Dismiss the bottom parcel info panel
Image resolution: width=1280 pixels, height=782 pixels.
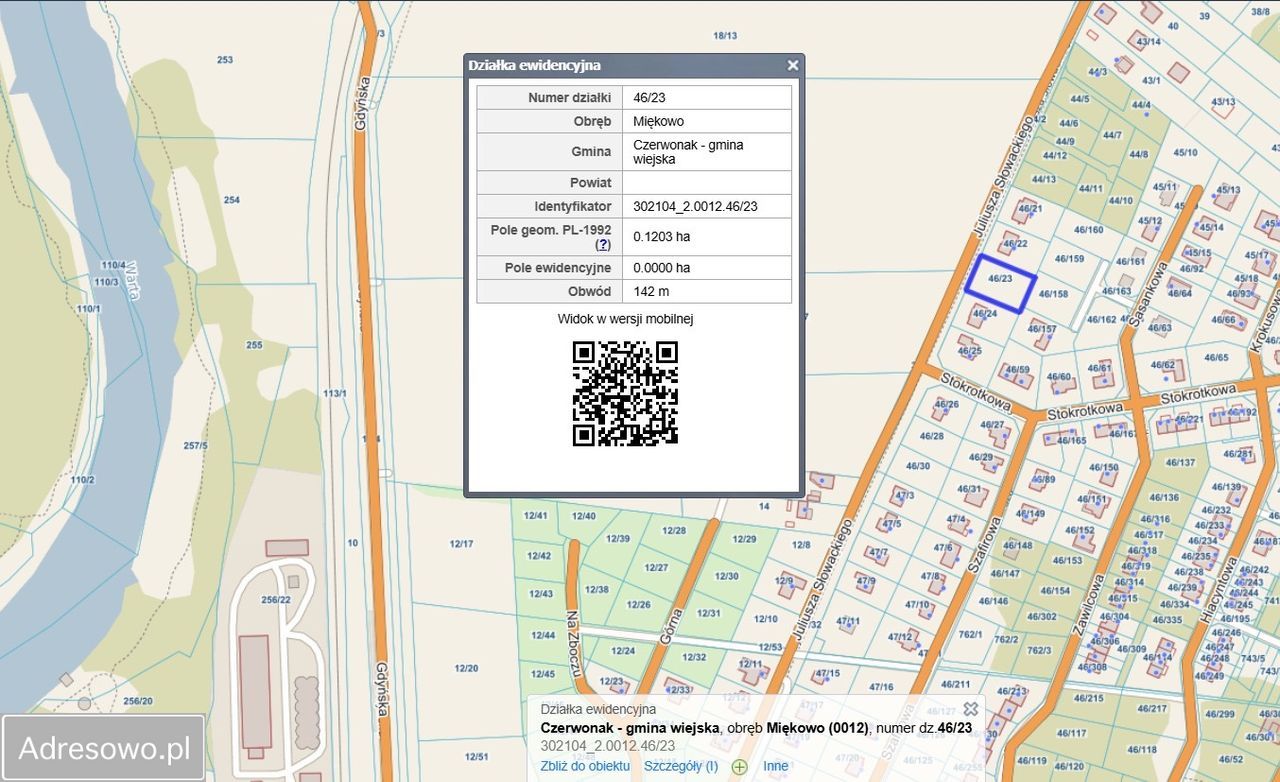click(970, 709)
